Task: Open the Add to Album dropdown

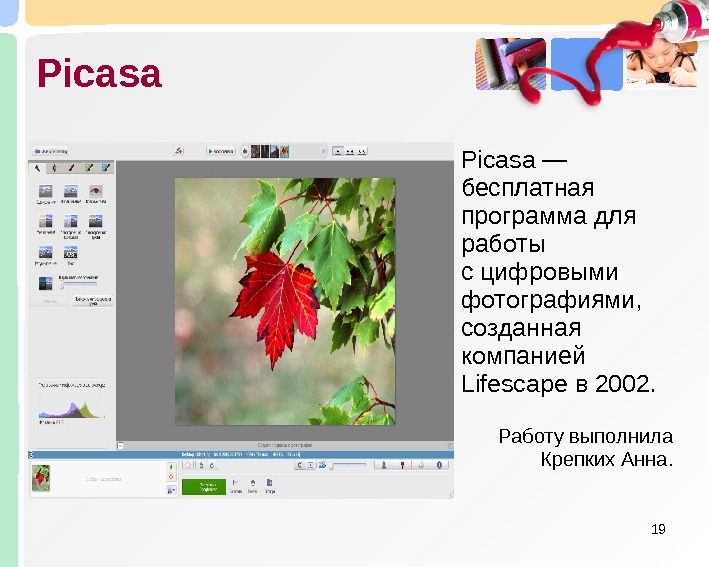Action: point(171,490)
